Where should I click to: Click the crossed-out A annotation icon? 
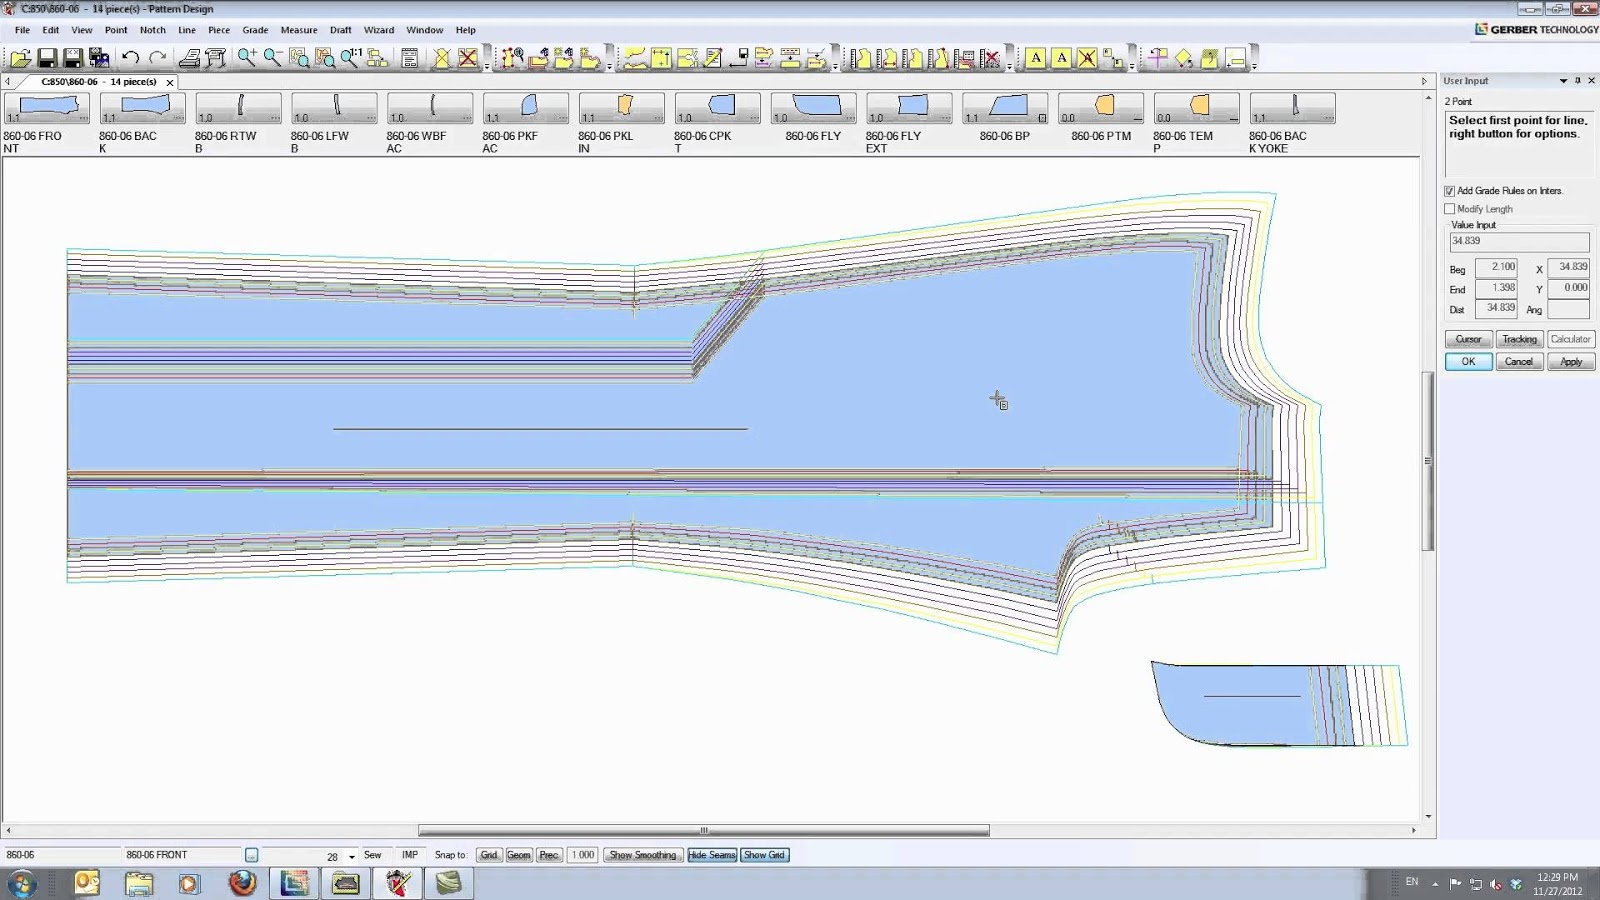(x=1087, y=58)
